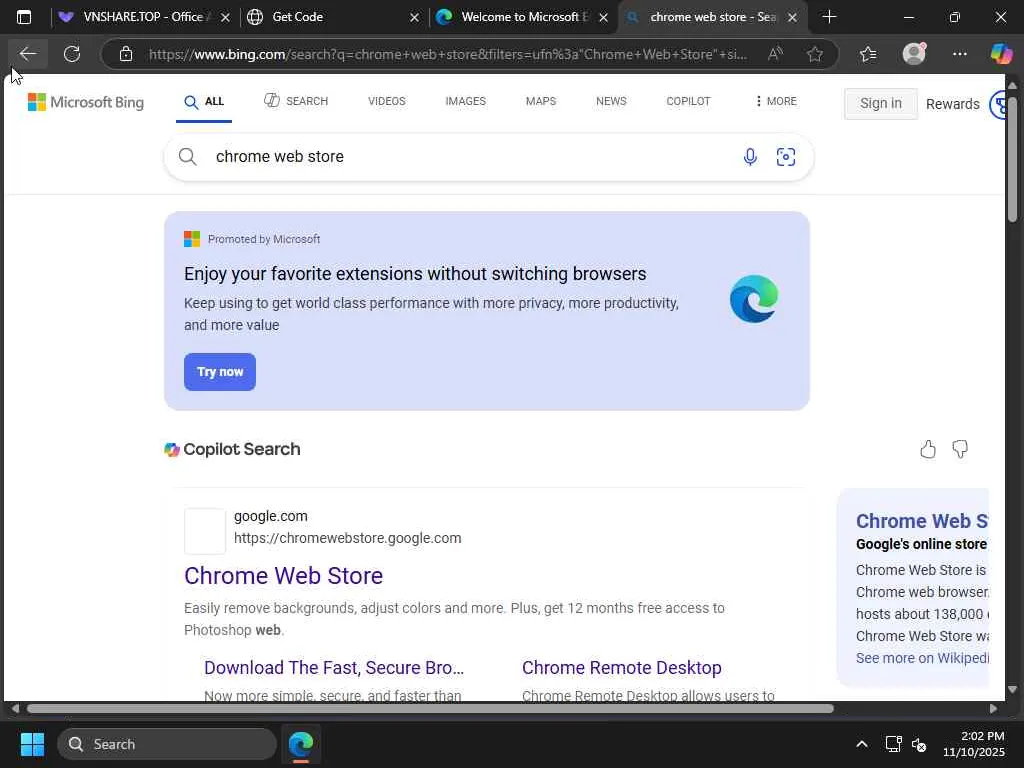Open Settings and more ellipsis menu
The height and width of the screenshot is (768, 1024).
(x=959, y=54)
